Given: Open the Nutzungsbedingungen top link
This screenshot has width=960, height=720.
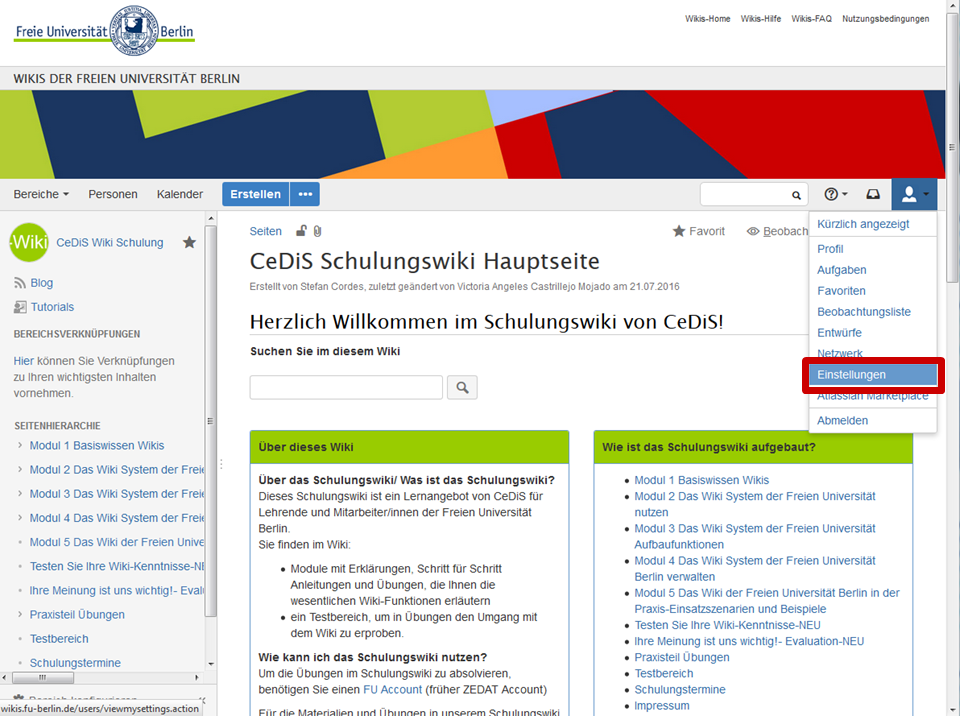Looking at the screenshot, I should 885,19.
